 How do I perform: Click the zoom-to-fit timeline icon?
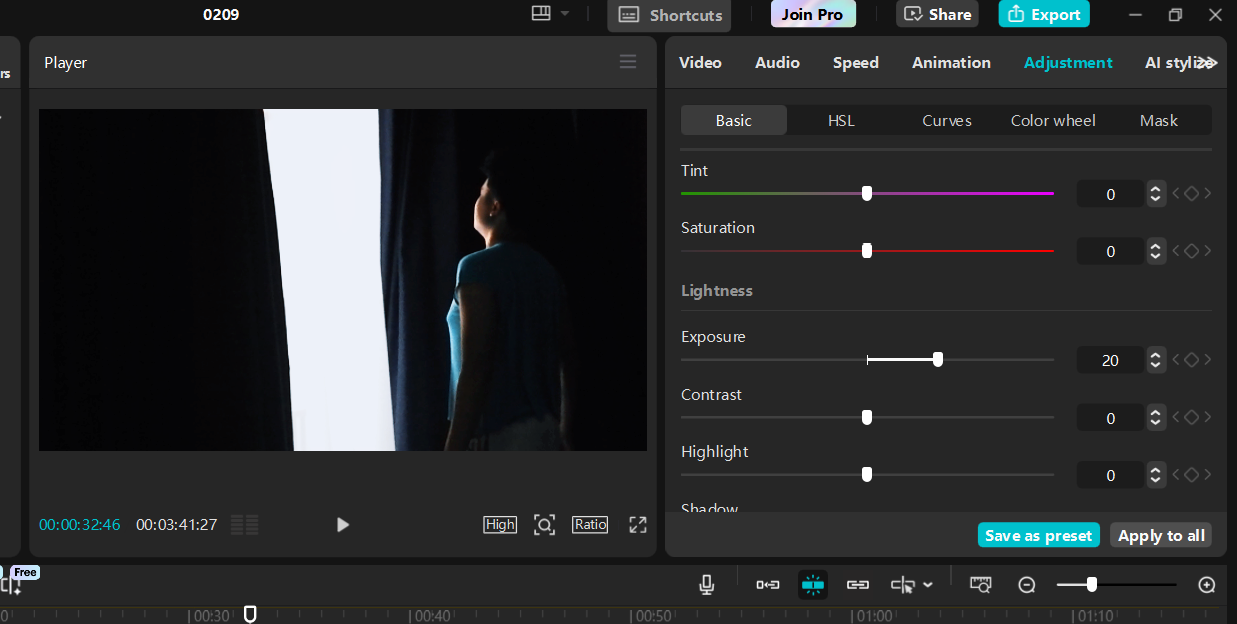tap(980, 585)
